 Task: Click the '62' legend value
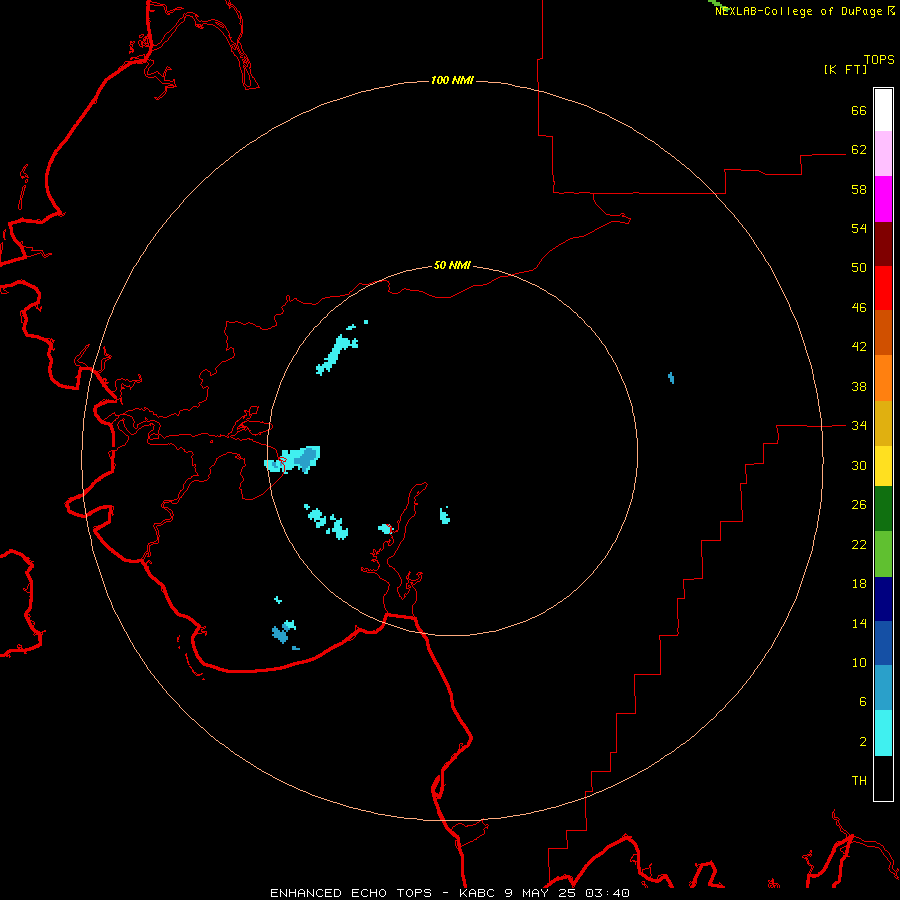(x=859, y=149)
